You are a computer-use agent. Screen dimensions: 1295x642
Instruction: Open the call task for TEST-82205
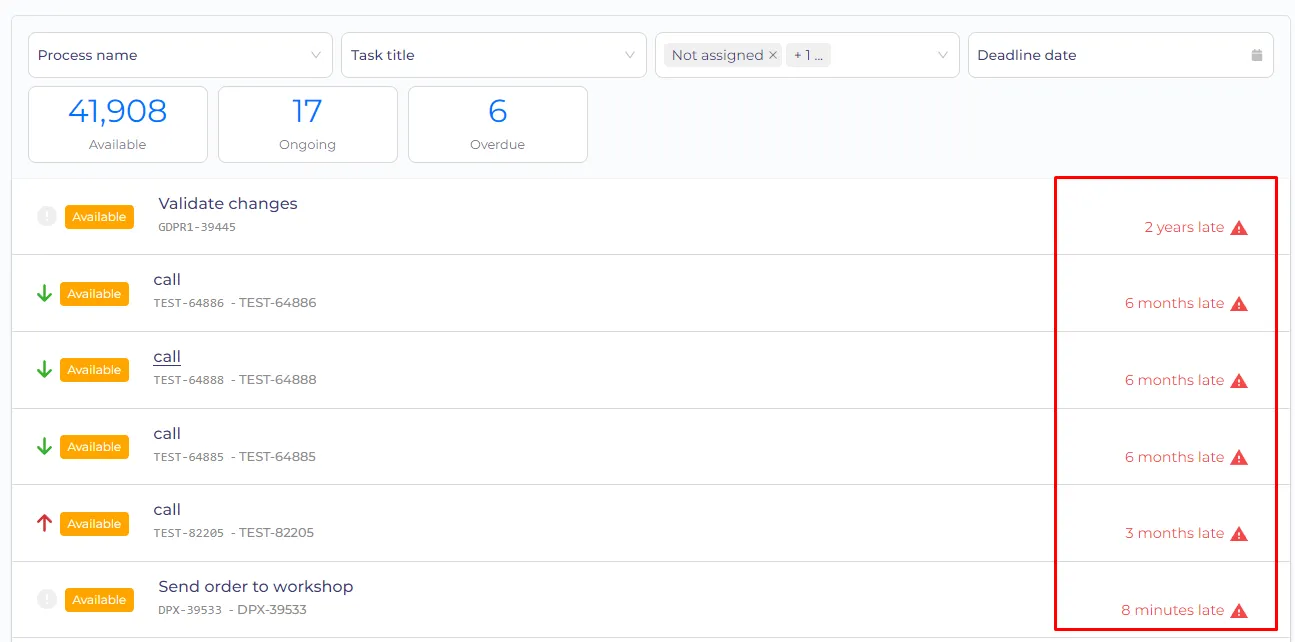tap(167, 510)
